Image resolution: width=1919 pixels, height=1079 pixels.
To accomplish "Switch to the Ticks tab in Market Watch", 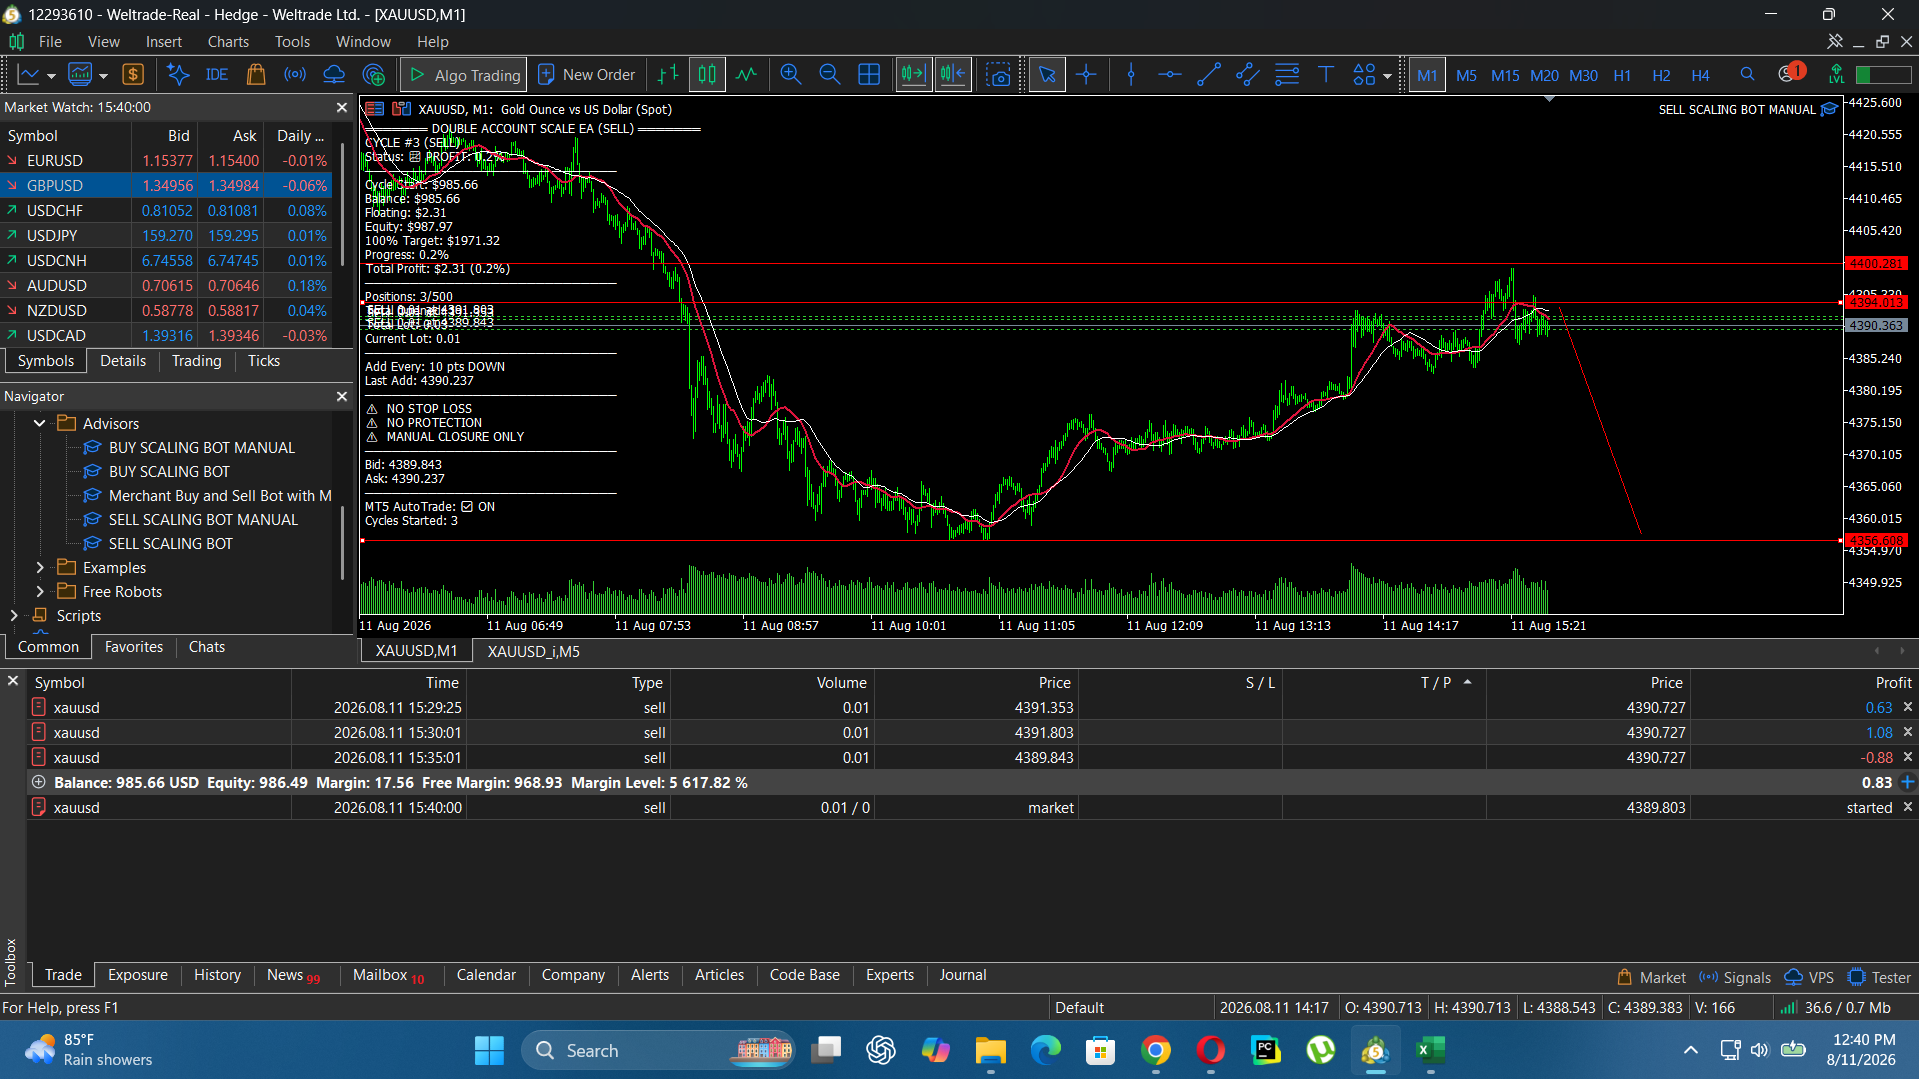I will click(264, 361).
